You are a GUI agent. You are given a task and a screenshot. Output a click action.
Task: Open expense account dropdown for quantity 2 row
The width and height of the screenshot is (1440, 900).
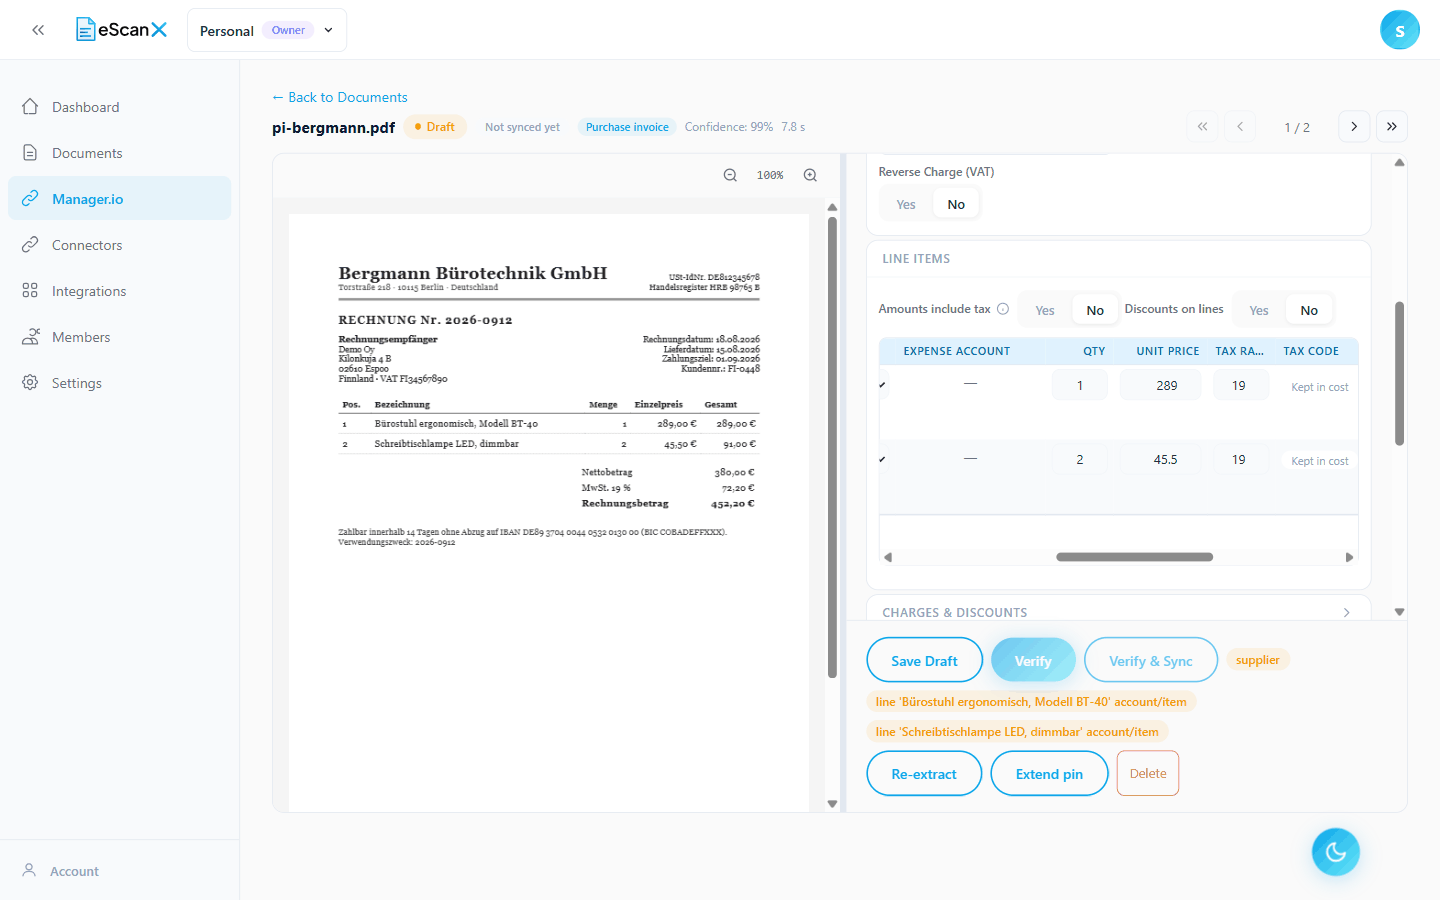coord(970,459)
